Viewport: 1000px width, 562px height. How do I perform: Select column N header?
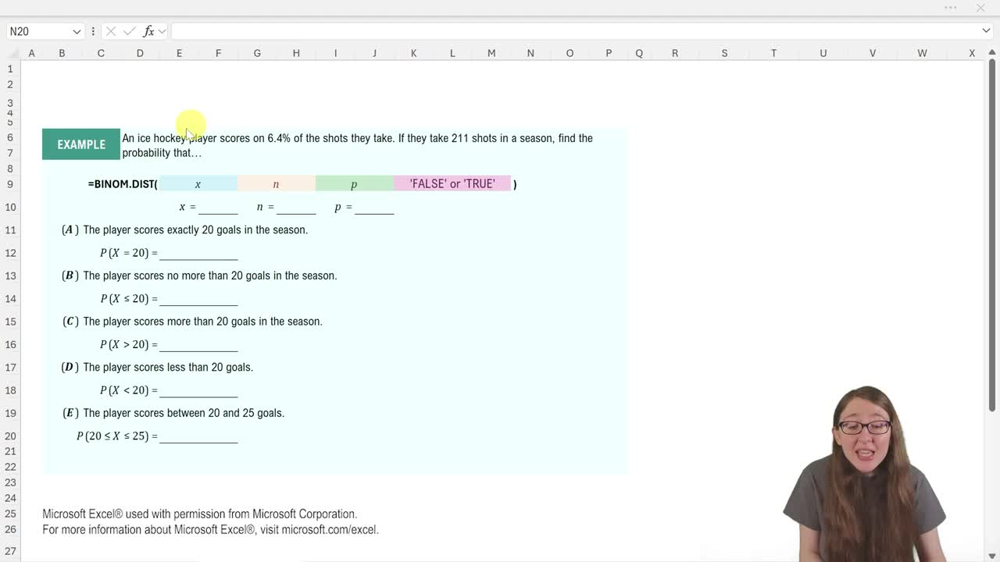tap(531, 53)
